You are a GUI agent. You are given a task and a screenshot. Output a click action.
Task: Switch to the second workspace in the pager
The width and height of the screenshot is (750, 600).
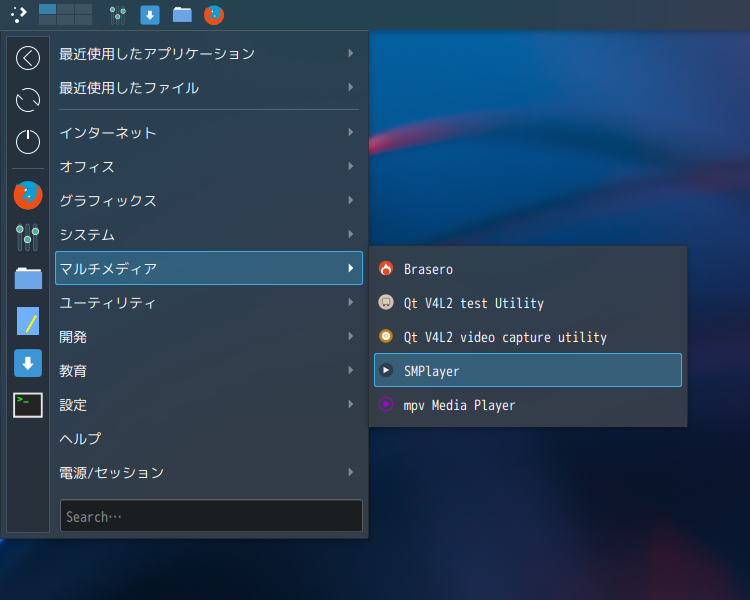point(66,9)
